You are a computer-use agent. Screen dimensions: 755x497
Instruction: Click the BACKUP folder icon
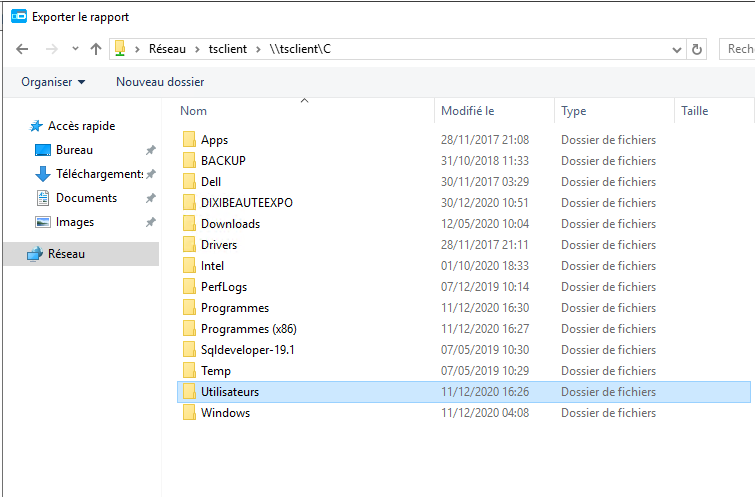coord(189,160)
